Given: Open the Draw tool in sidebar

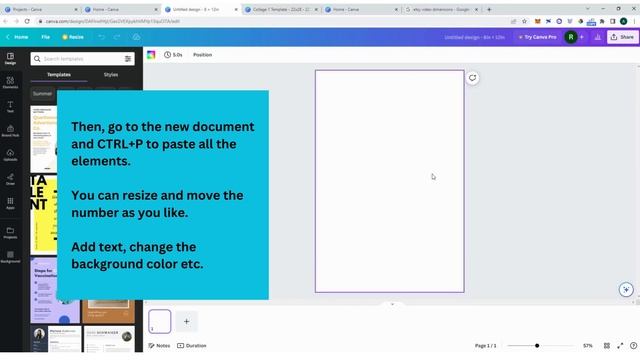Looking at the screenshot, I should [x=10, y=179].
